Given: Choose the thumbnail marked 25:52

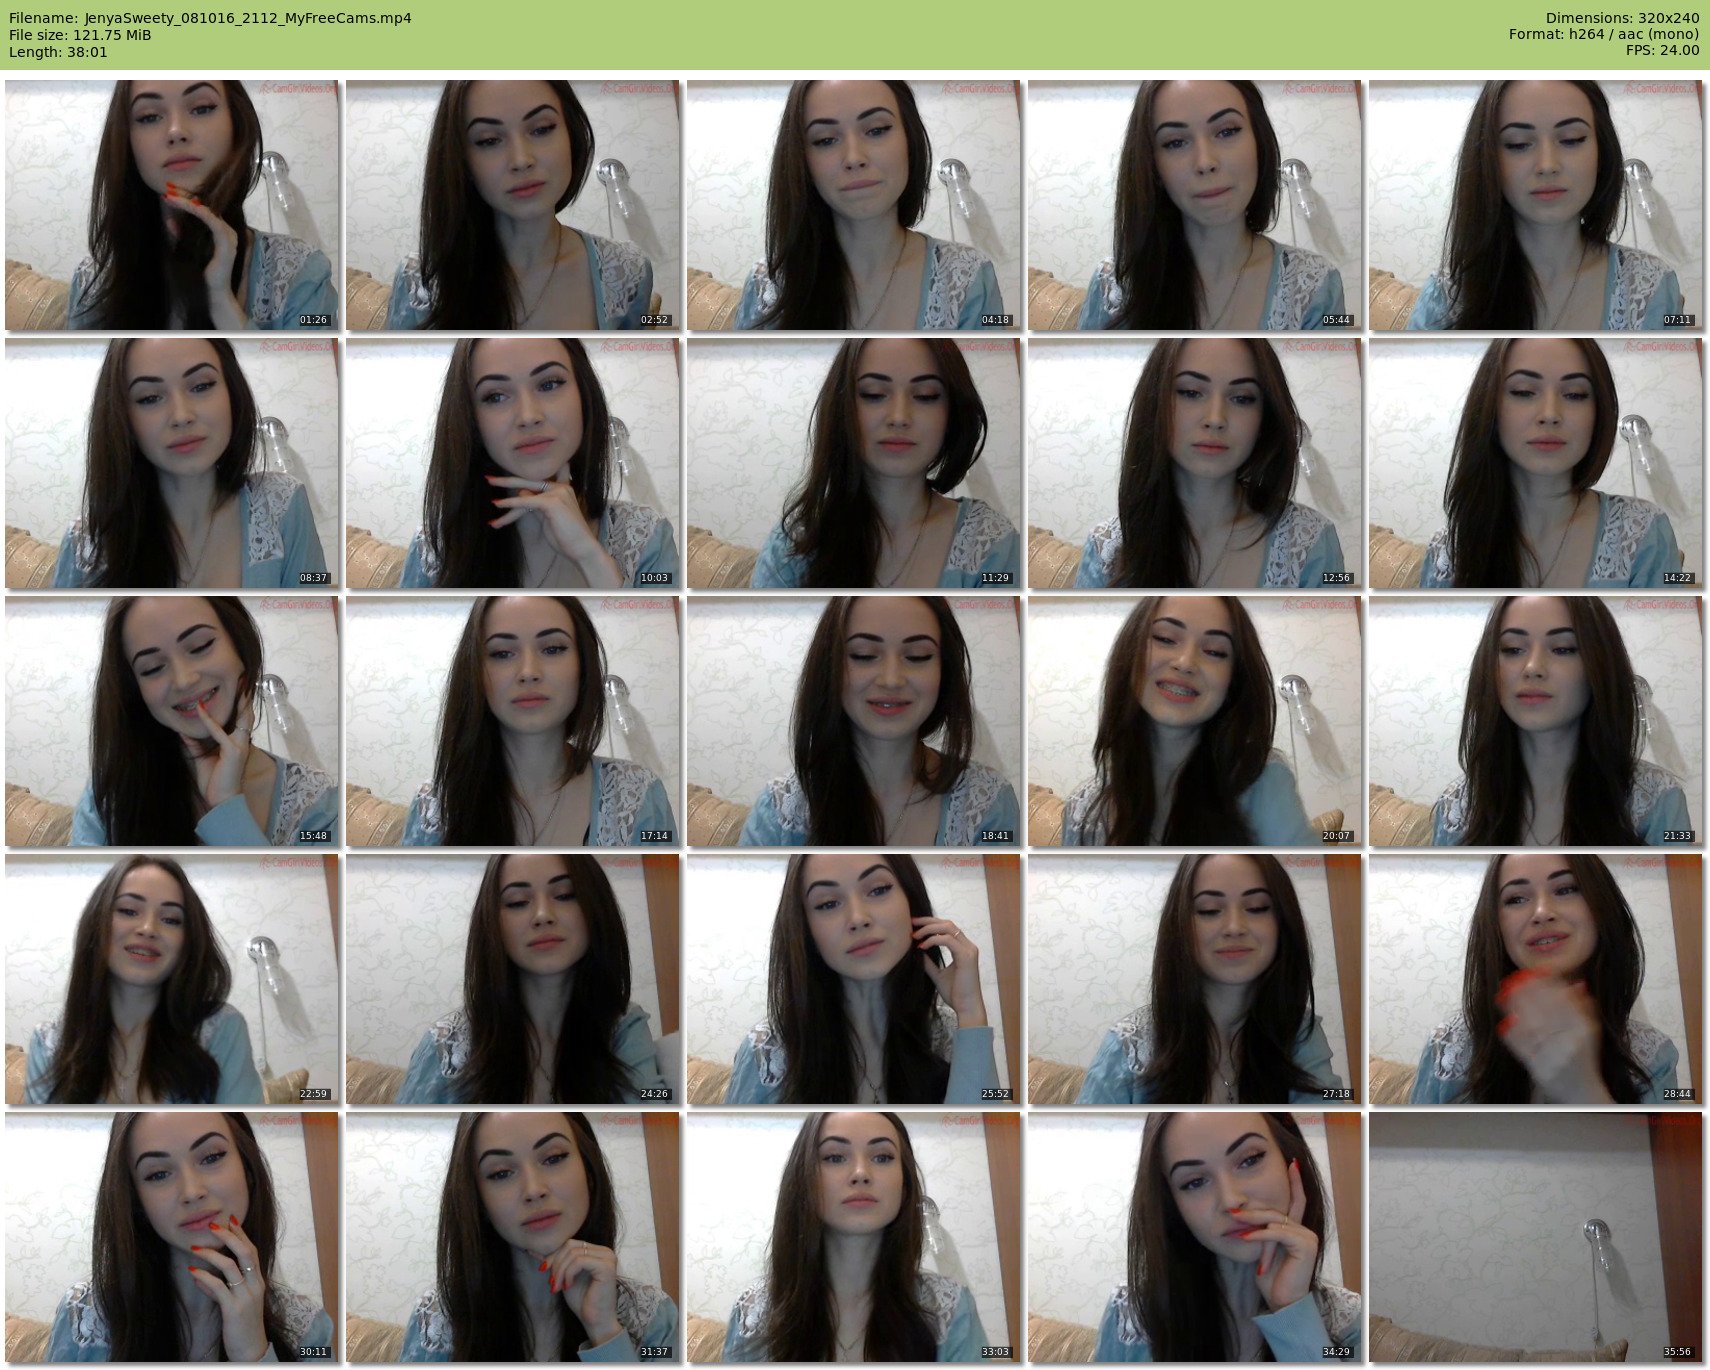Looking at the screenshot, I should tap(854, 979).
